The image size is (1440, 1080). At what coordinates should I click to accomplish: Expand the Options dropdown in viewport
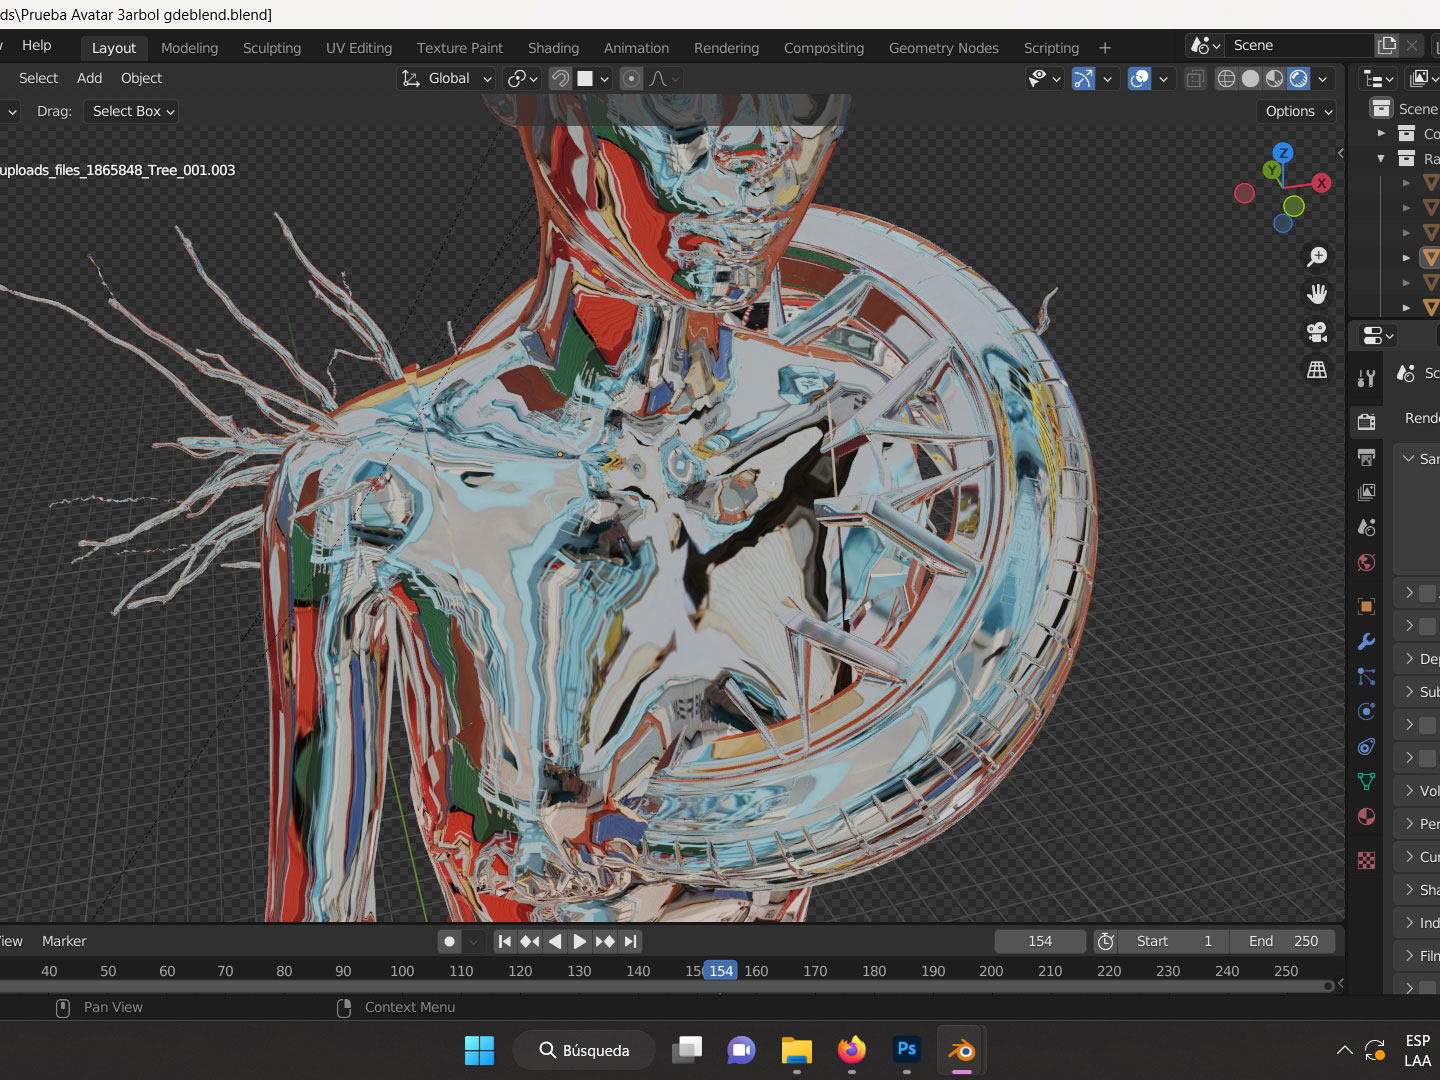click(1298, 111)
